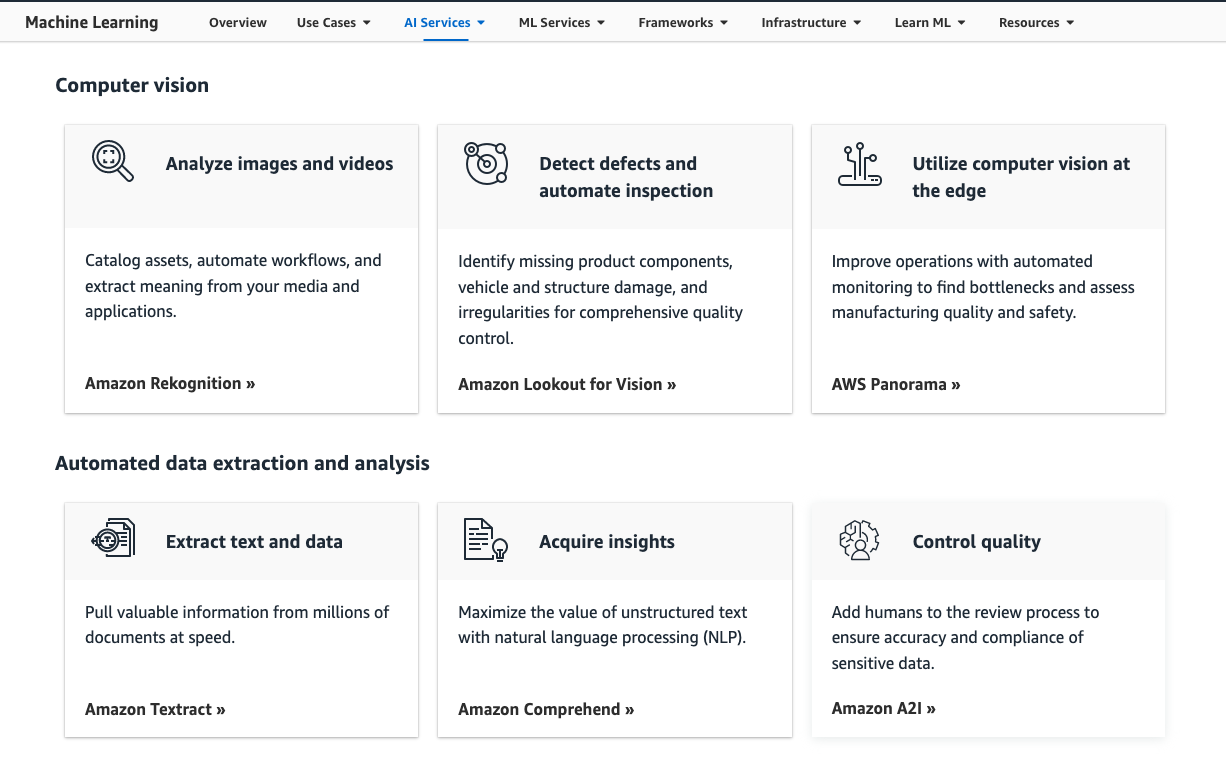Click the Extract text and data heading
Viewport: 1226px width, 773px height.
pyautogui.click(x=254, y=542)
